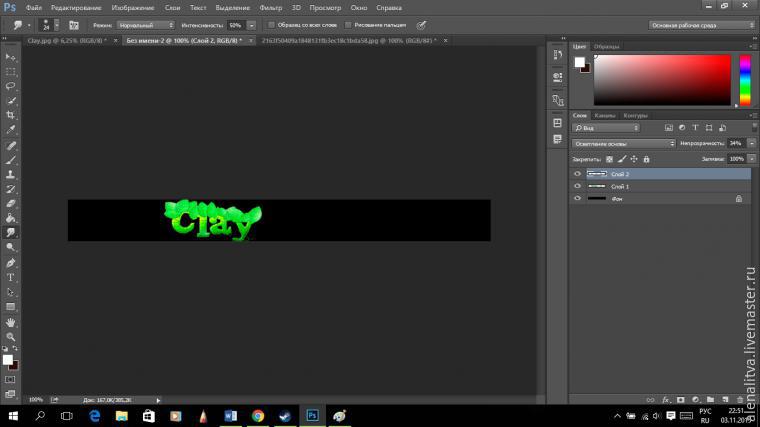Toggle visibility of the Фон layer

pos(577,199)
